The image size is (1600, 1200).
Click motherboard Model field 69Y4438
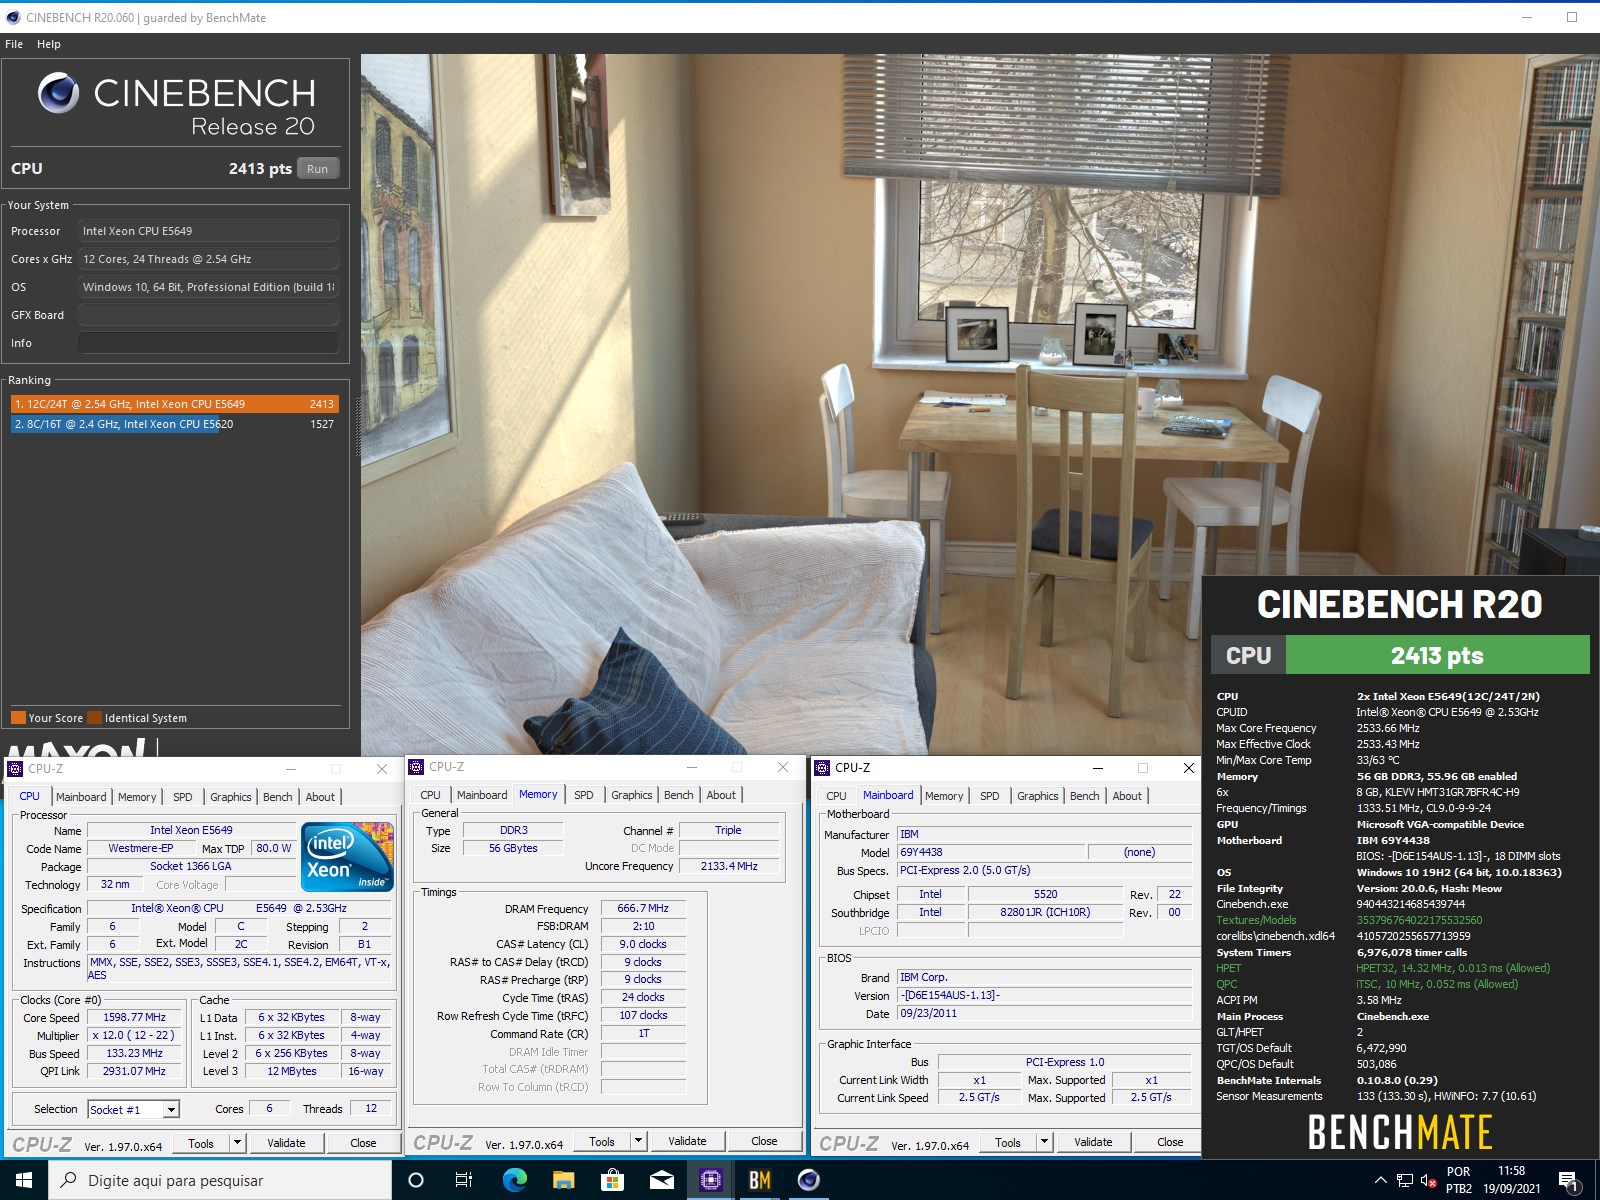(991, 852)
